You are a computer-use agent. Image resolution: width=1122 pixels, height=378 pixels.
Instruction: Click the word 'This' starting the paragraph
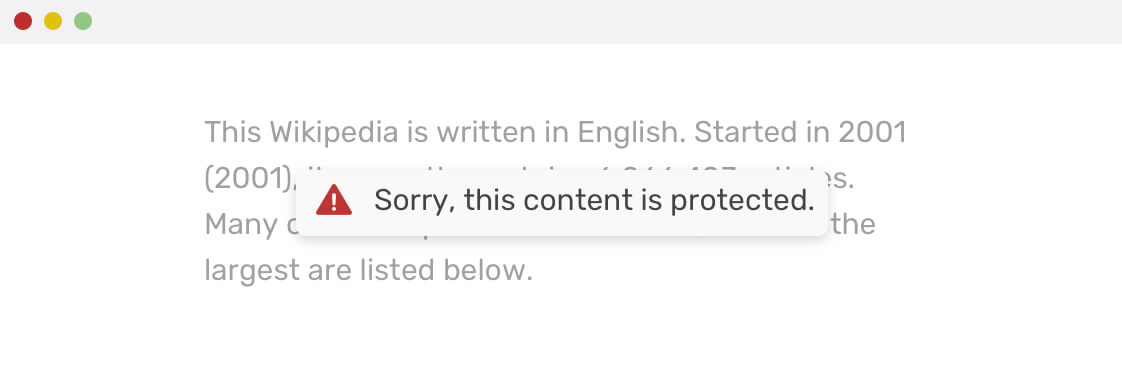point(233,132)
